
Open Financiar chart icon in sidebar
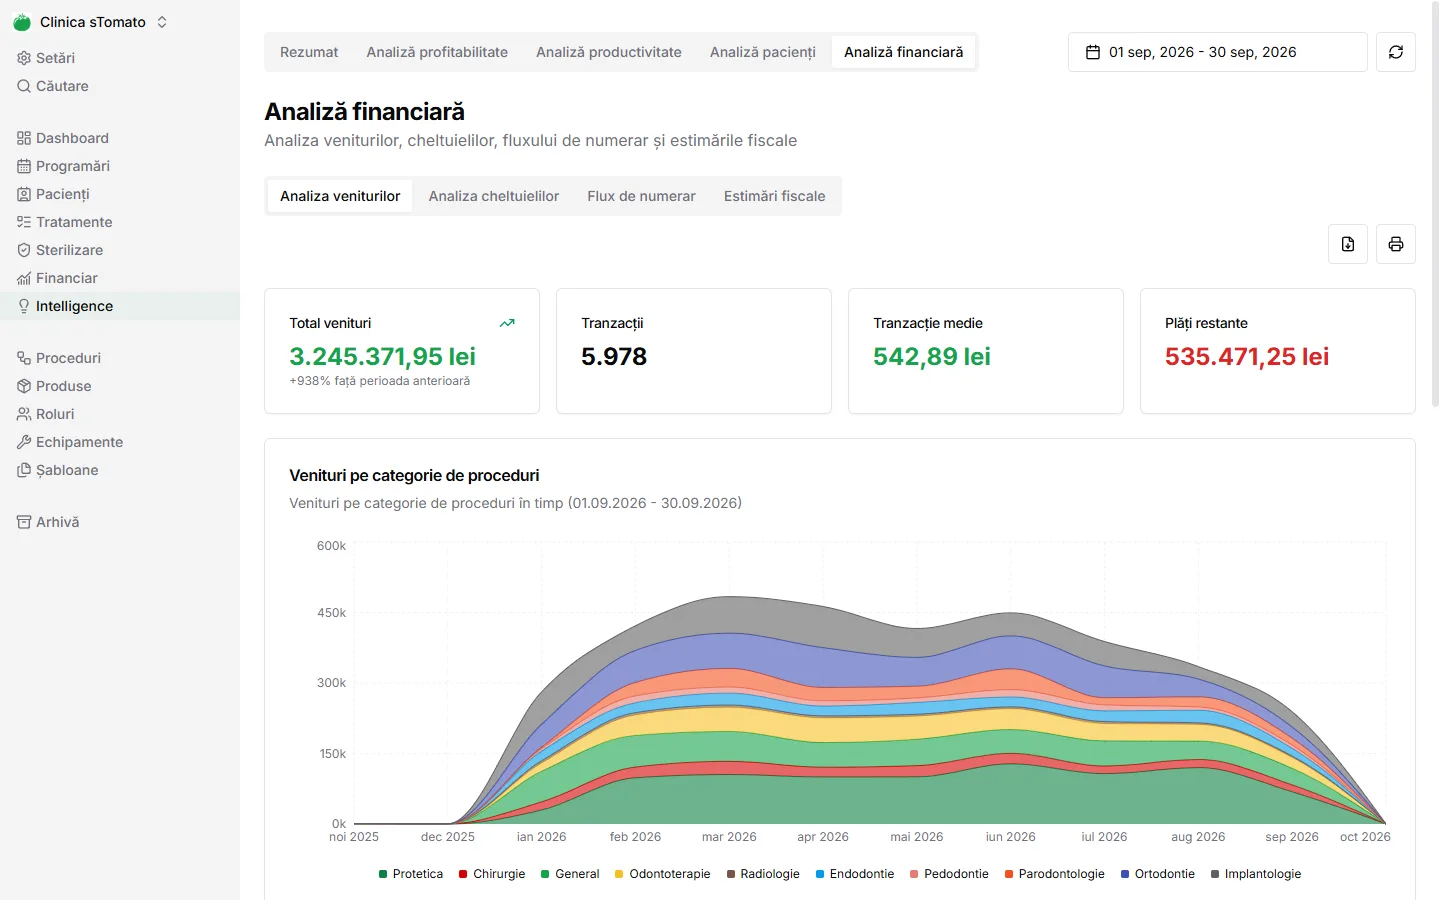(x=24, y=278)
